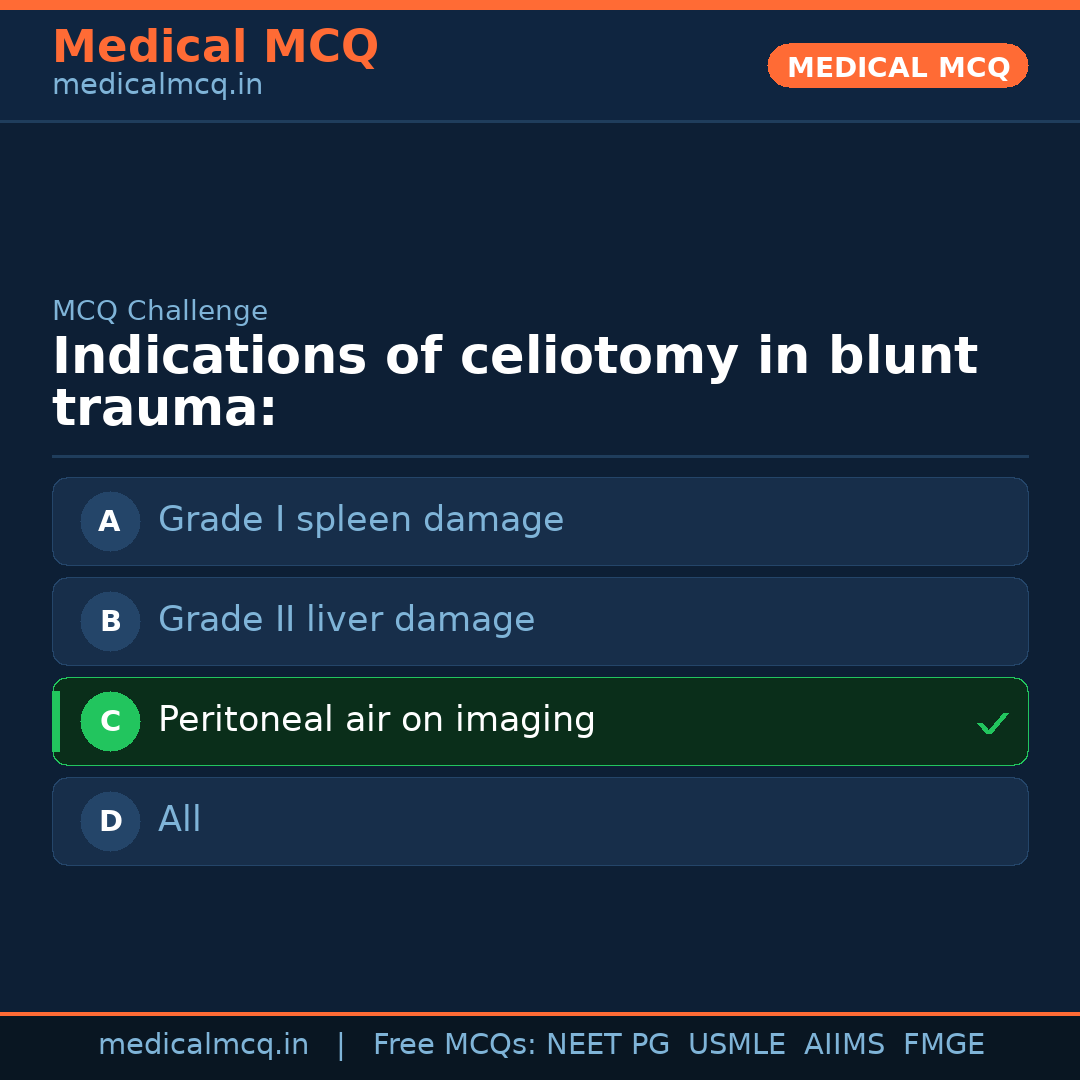The width and height of the screenshot is (1080, 1080).
Task: Open the Medical MCQ title logo
Action: pos(215,47)
